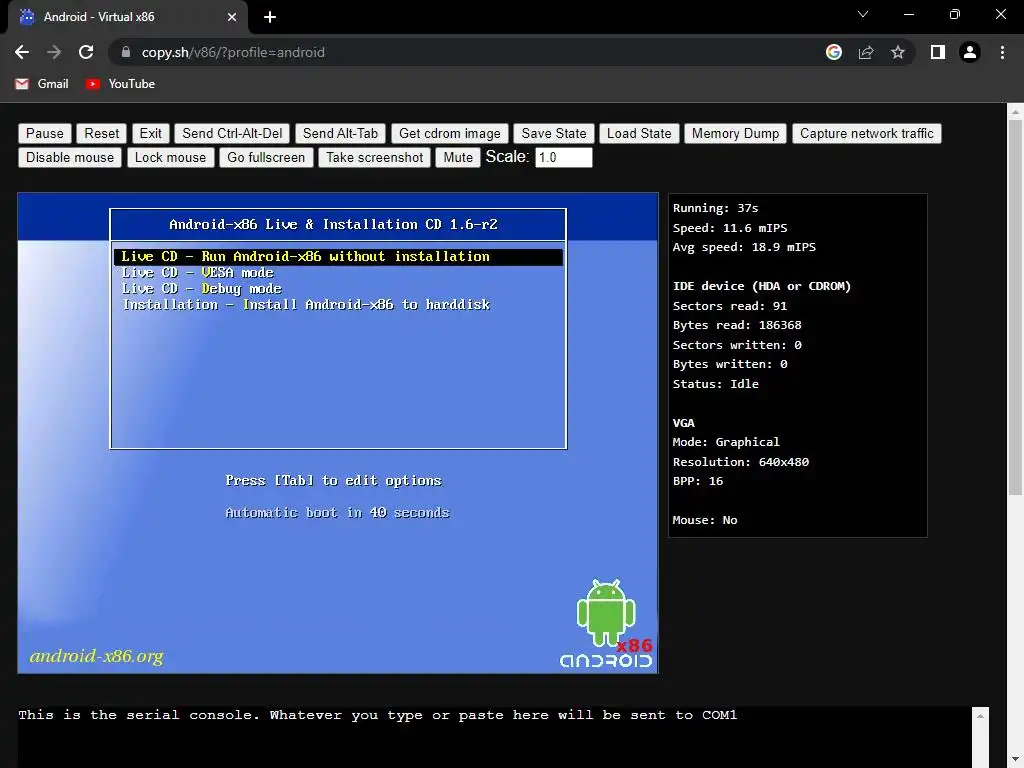
Task: Click the share page icon
Action: coord(866,52)
